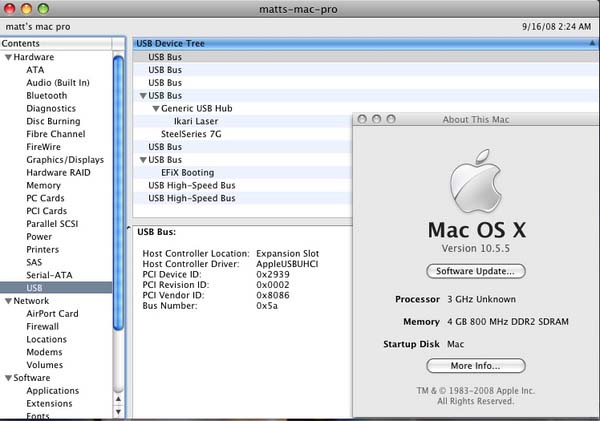This screenshot has height=421, width=600.
Task: Select the EFiX Booting device
Action: coord(185,172)
